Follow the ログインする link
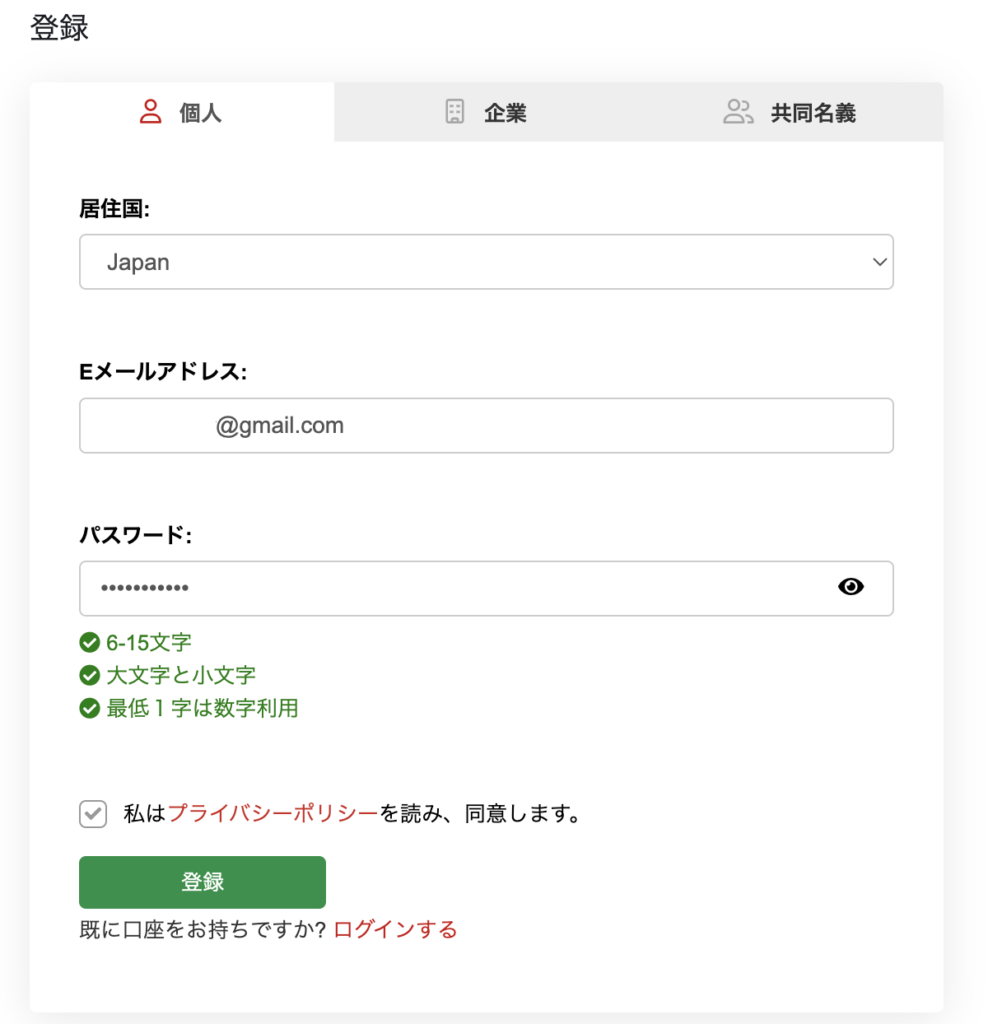The height and width of the screenshot is (1024, 988). pyautogui.click(x=395, y=930)
